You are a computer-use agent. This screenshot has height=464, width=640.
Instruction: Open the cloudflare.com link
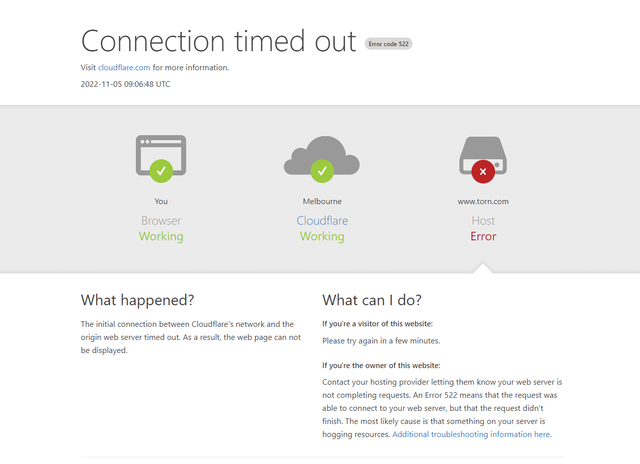coord(124,67)
